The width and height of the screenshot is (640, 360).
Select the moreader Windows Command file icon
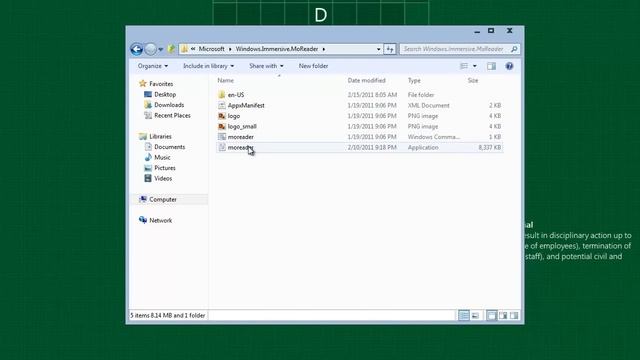tap(222, 137)
